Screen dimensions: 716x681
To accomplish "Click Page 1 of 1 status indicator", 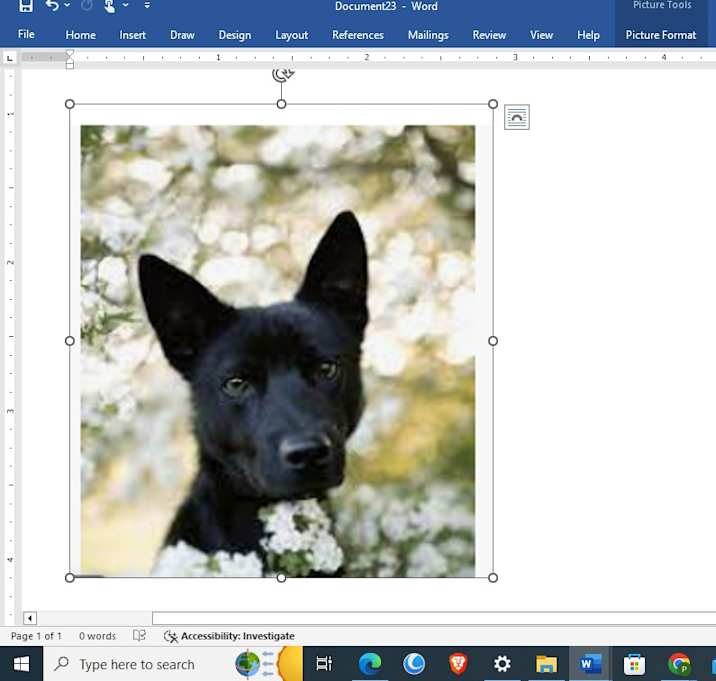I will [36, 636].
